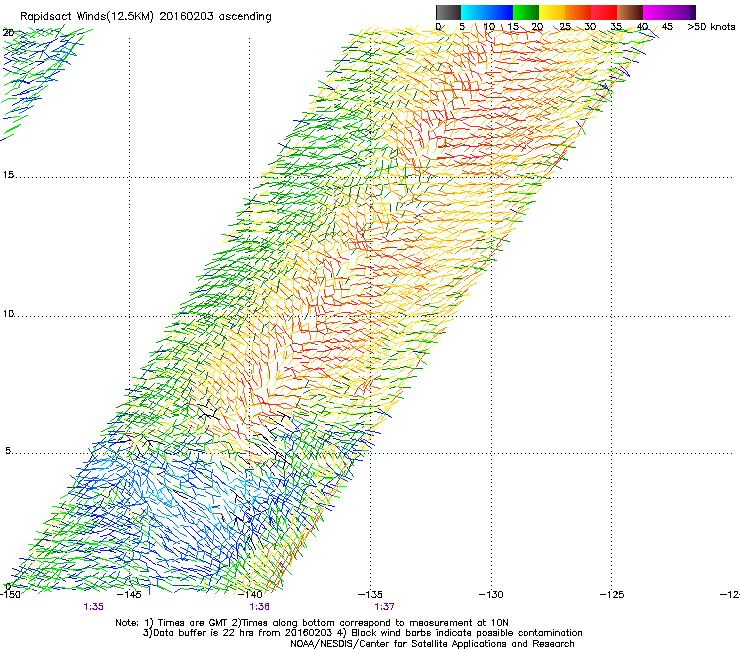This screenshot has width=740, height=650.
Task: Click the purple time label '1:37'
Action: click(385, 607)
